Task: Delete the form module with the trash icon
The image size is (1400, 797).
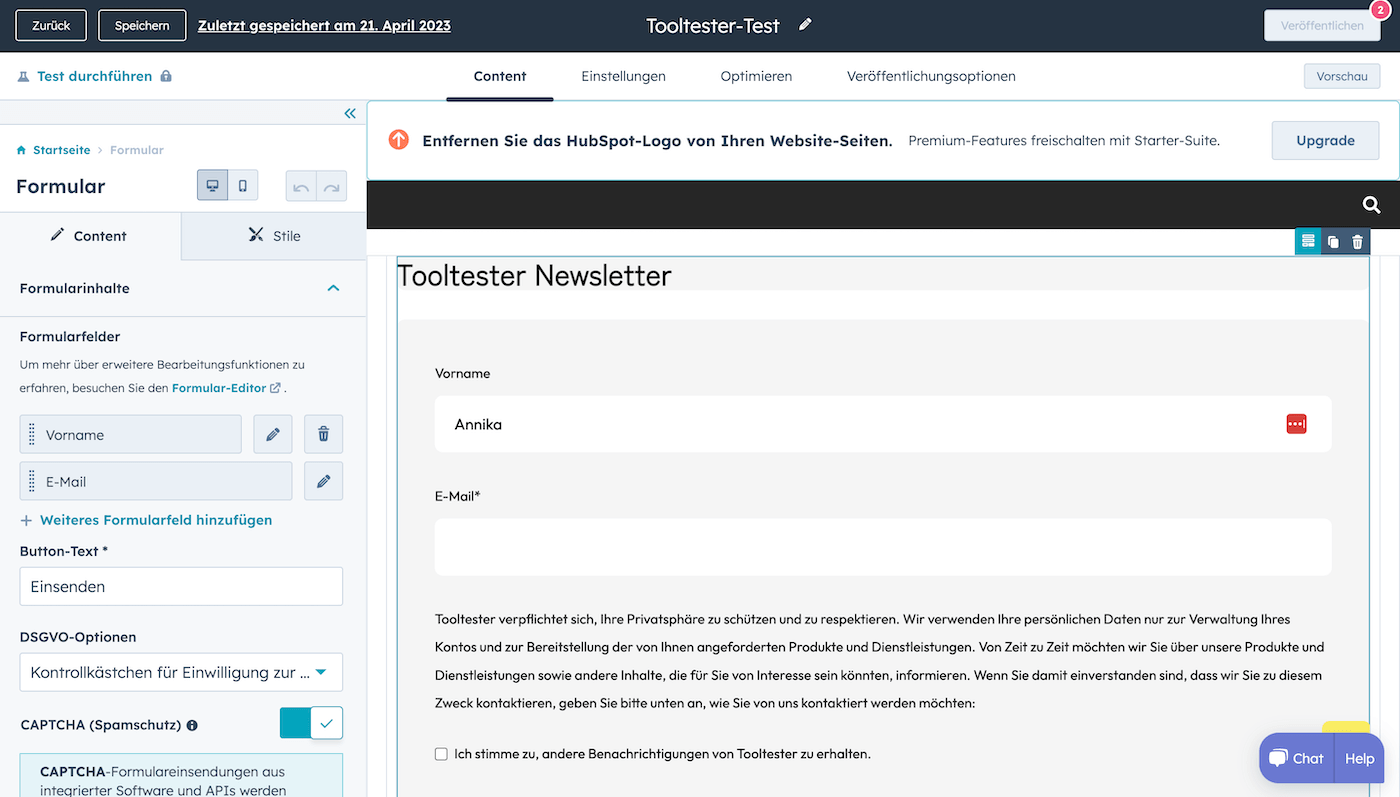Action: tap(1357, 242)
